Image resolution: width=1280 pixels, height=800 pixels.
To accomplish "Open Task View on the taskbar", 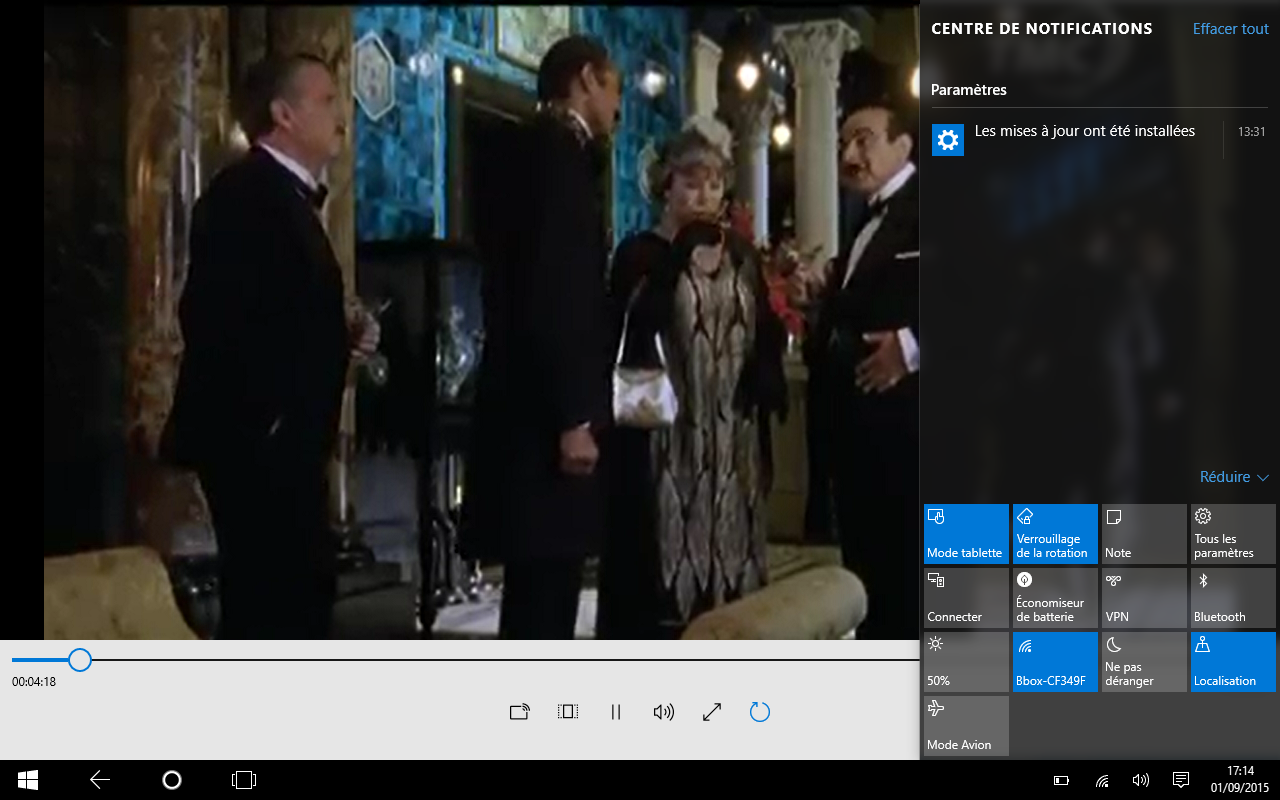I will pos(244,780).
